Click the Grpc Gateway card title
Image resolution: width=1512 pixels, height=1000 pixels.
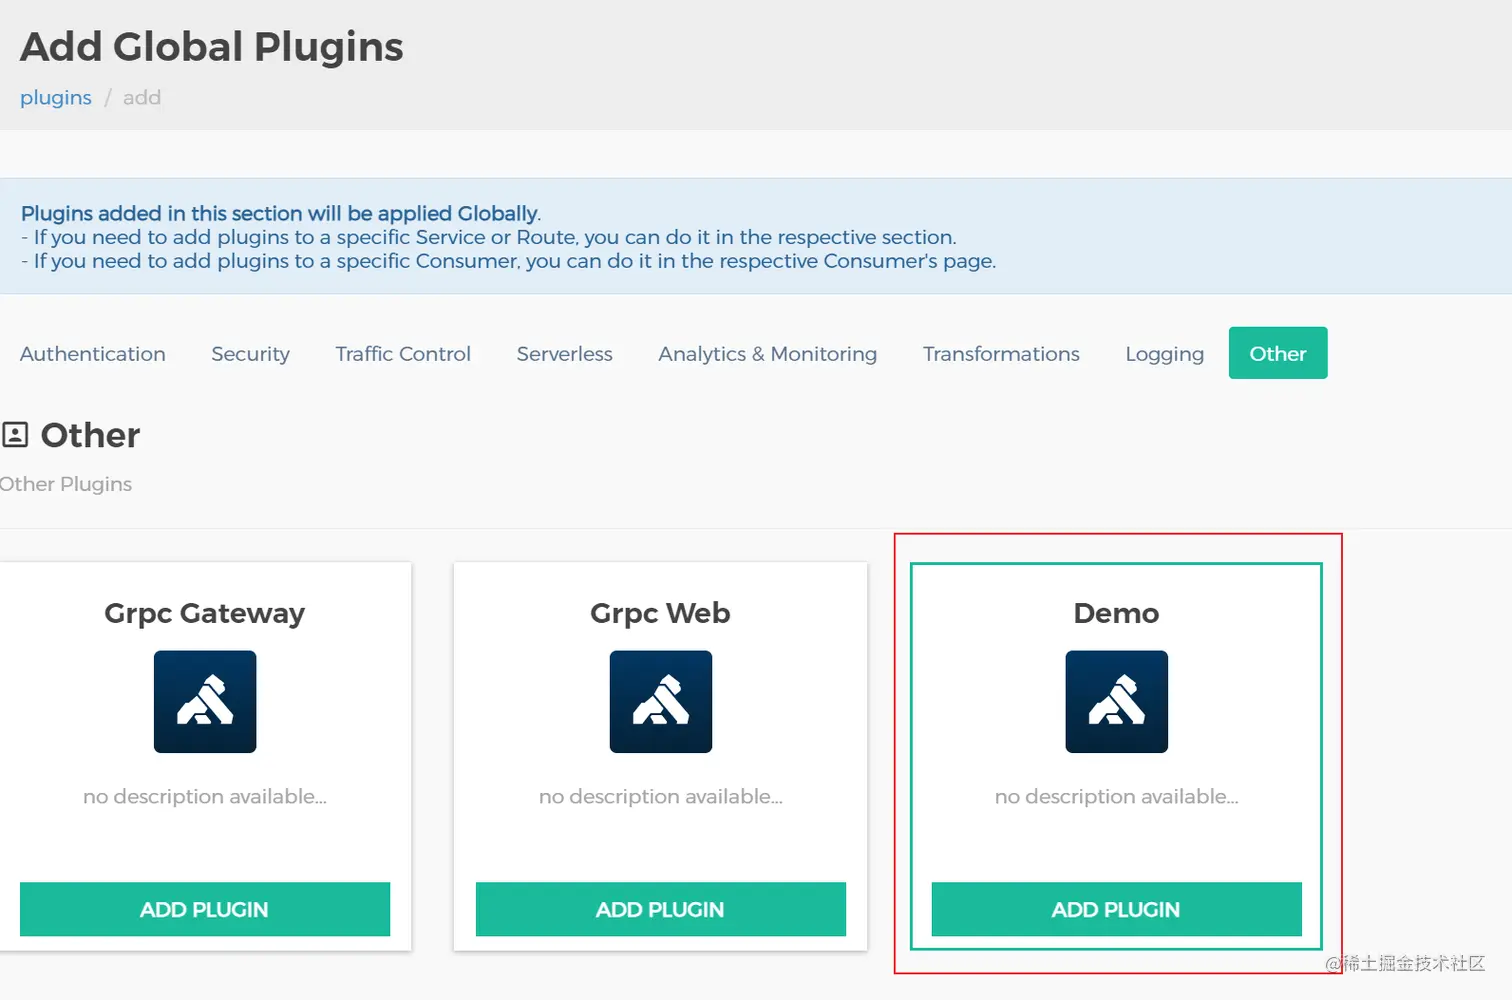coord(205,613)
